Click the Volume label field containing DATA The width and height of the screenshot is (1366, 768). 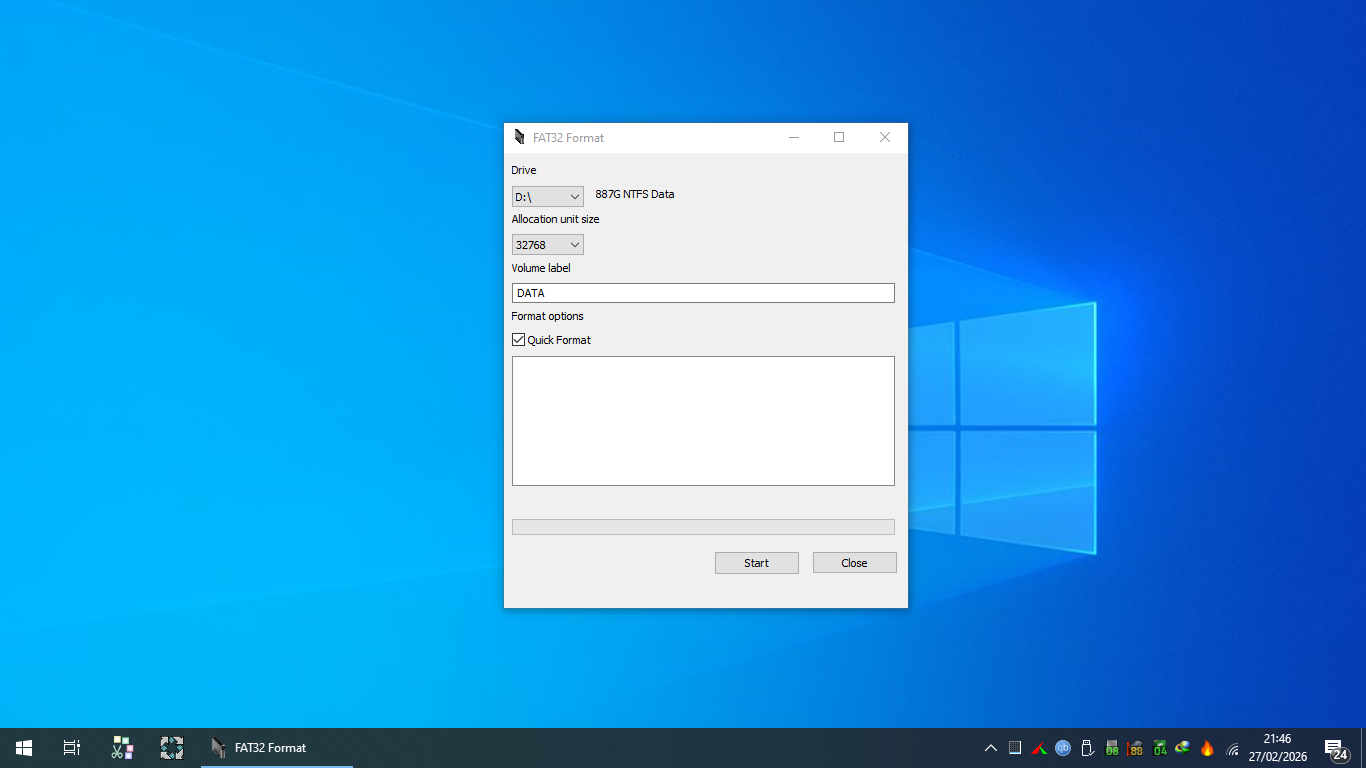703,293
